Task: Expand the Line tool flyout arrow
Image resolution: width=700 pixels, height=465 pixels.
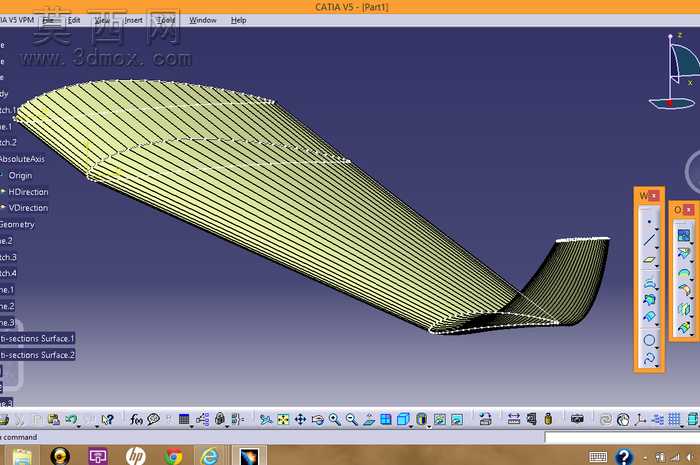Action: coord(657,247)
